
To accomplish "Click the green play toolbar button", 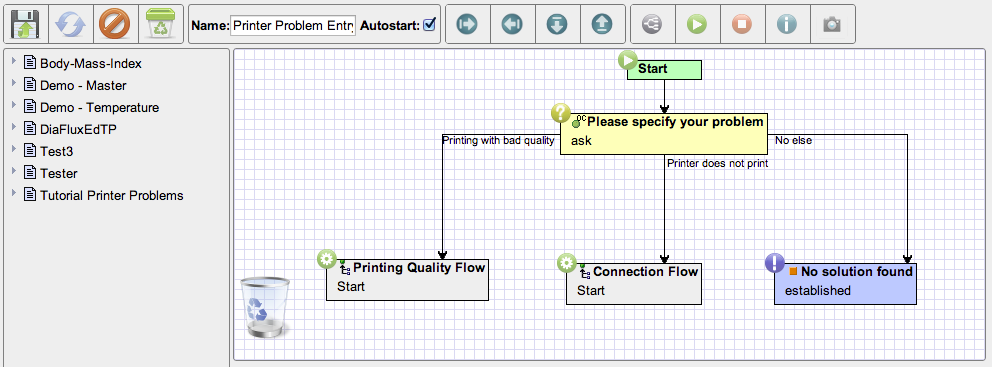I will pos(697,25).
